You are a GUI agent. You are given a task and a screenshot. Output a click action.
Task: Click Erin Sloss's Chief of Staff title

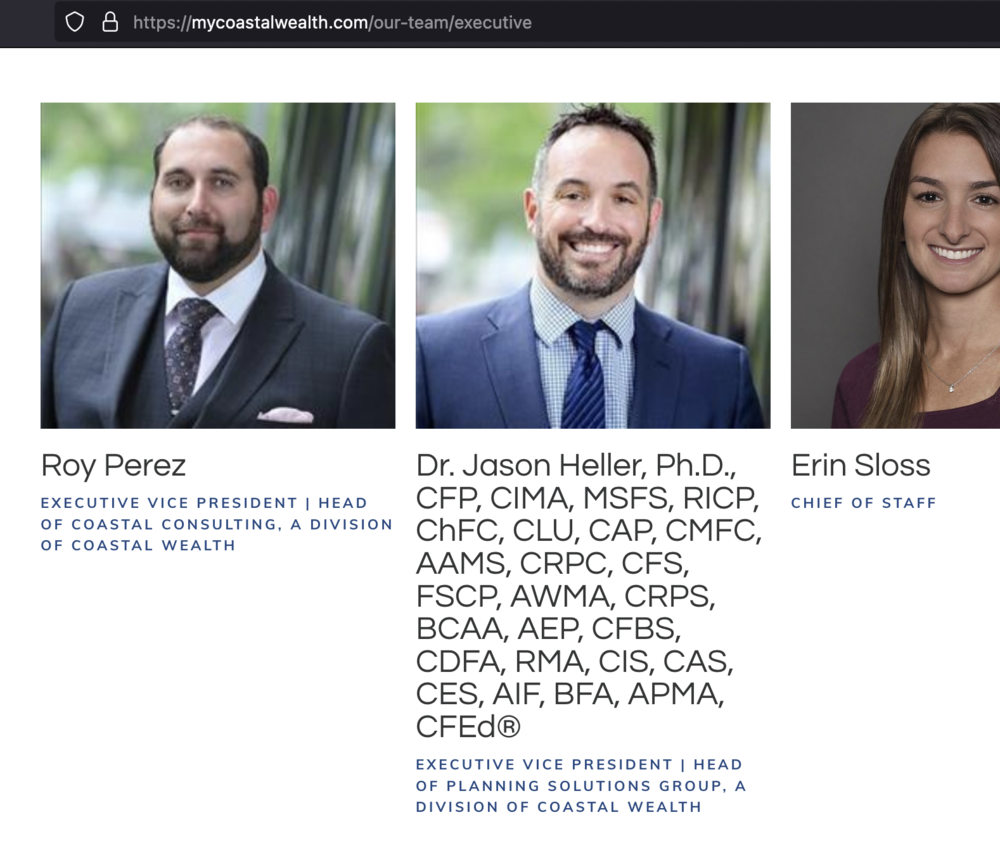pyautogui.click(x=864, y=503)
